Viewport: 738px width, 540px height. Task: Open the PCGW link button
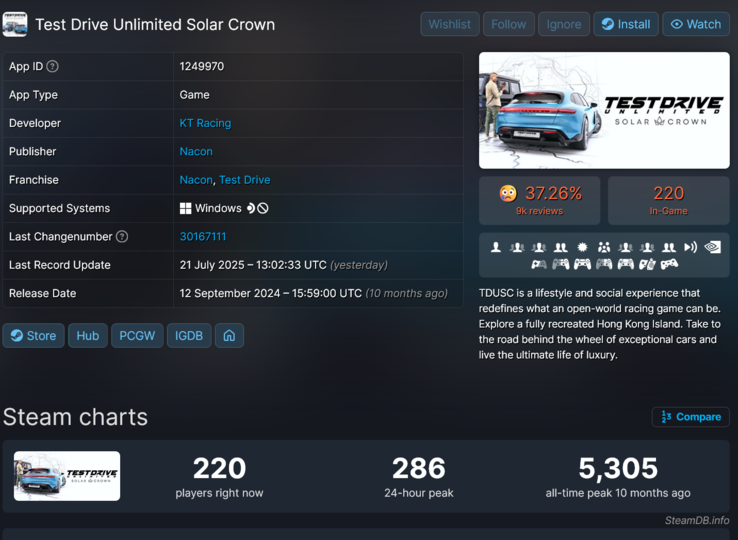[137, 336]
